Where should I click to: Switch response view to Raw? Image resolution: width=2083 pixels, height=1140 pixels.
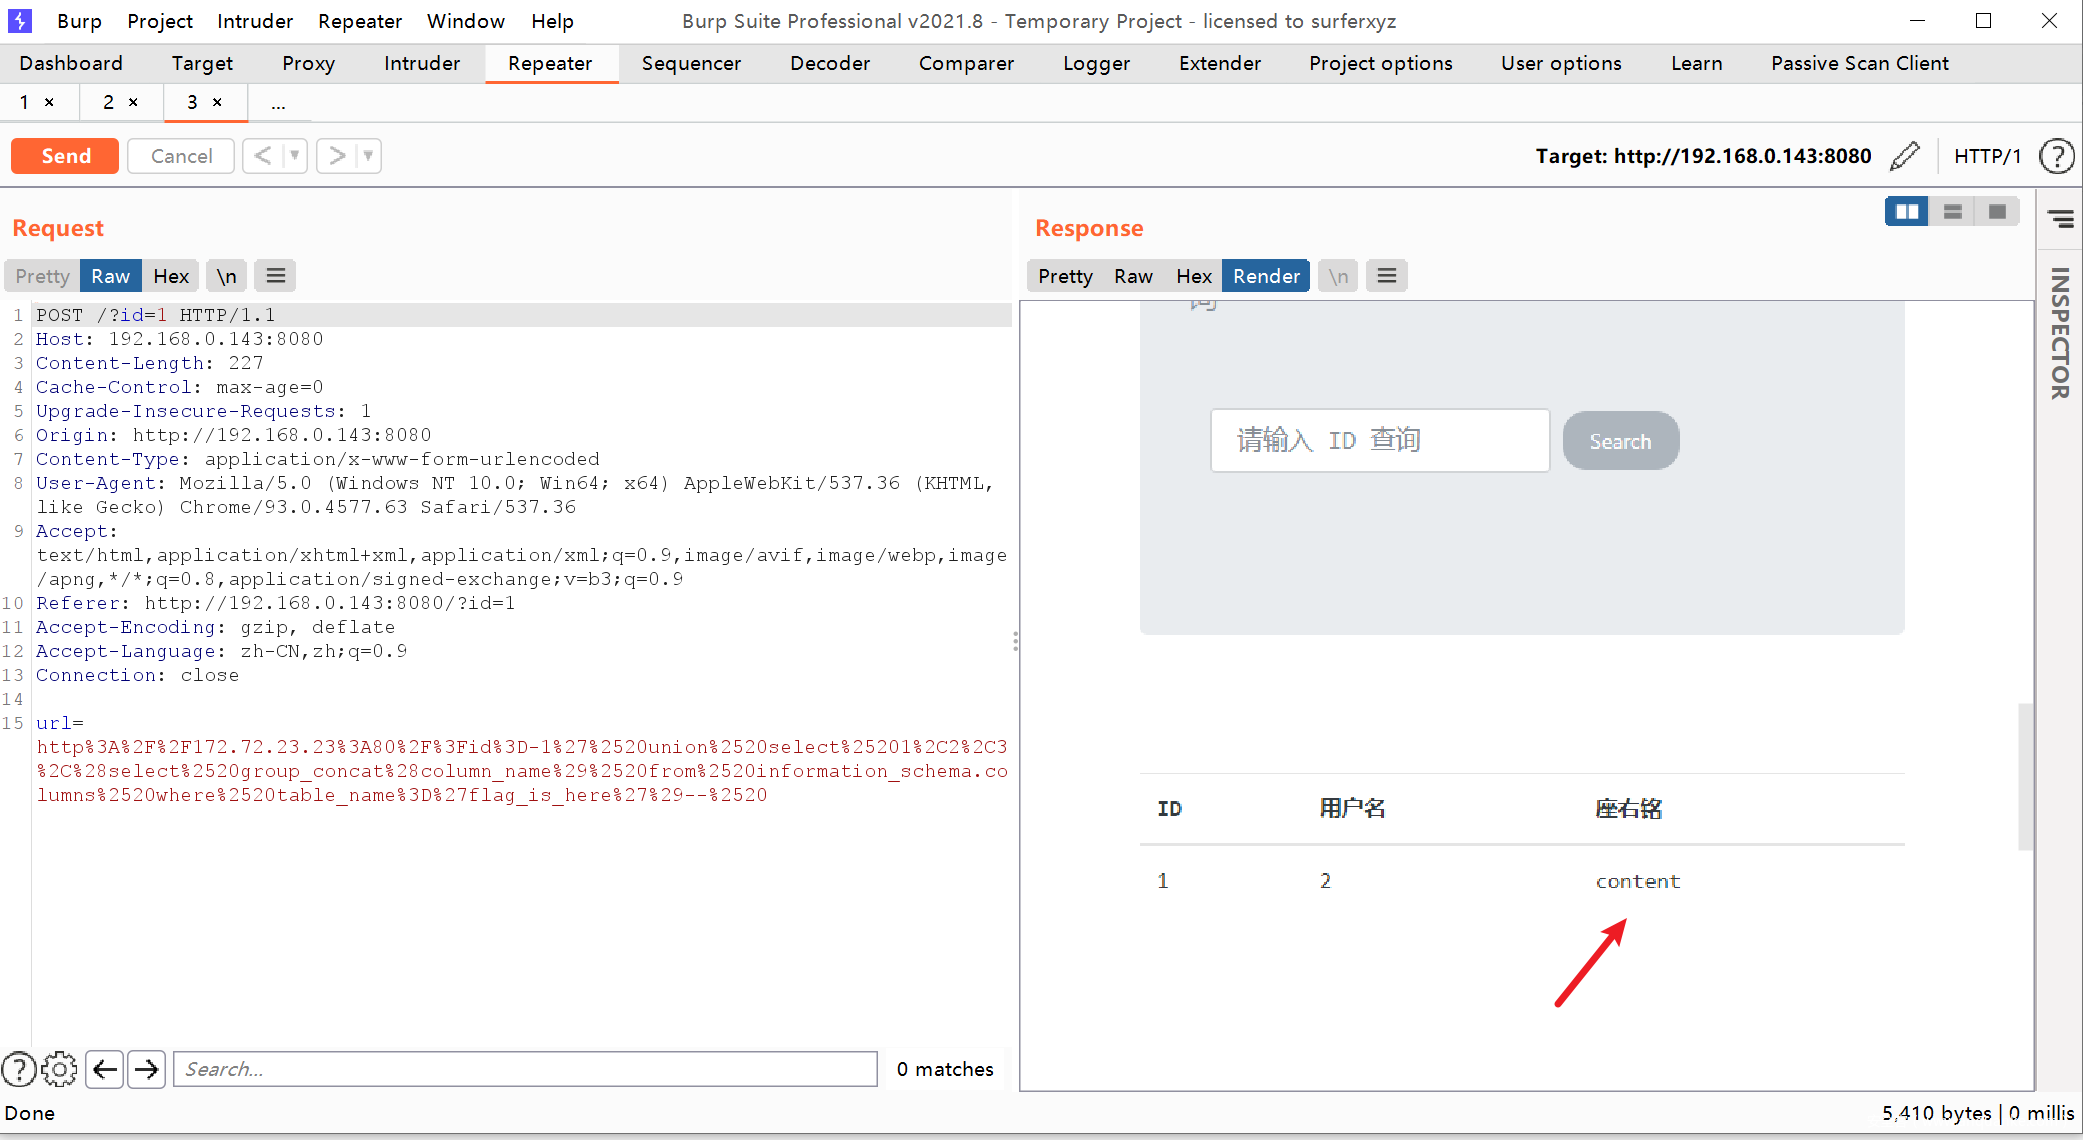[1133, 276]
